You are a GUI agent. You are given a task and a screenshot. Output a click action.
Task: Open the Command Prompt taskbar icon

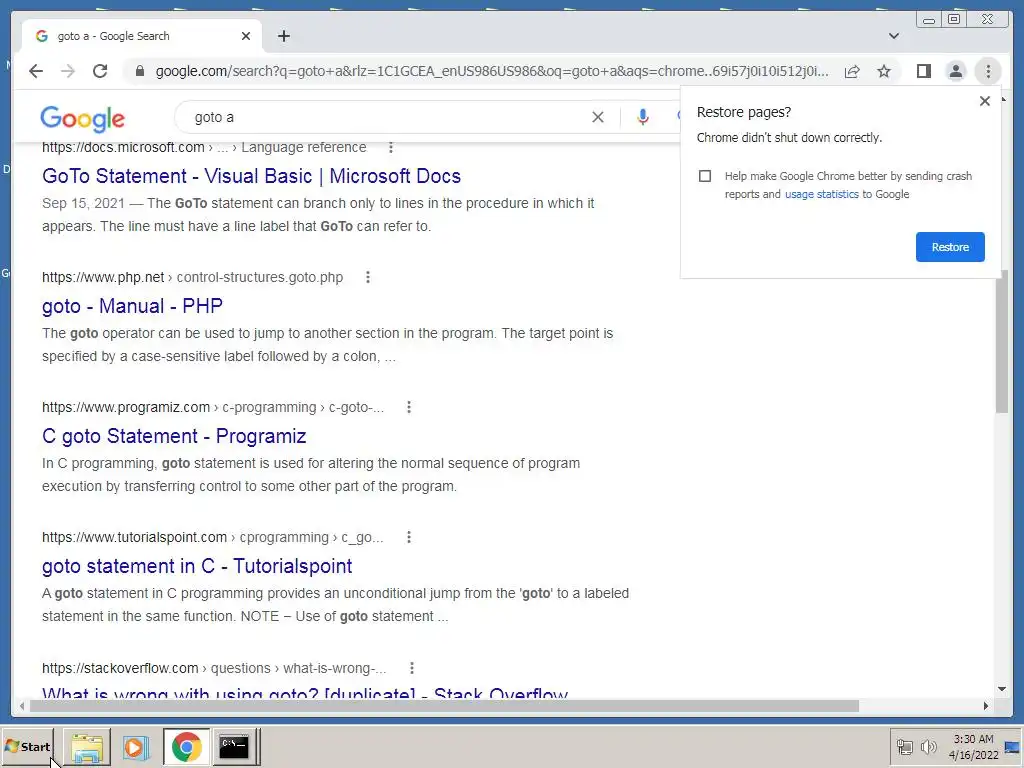tap(234, 746)
